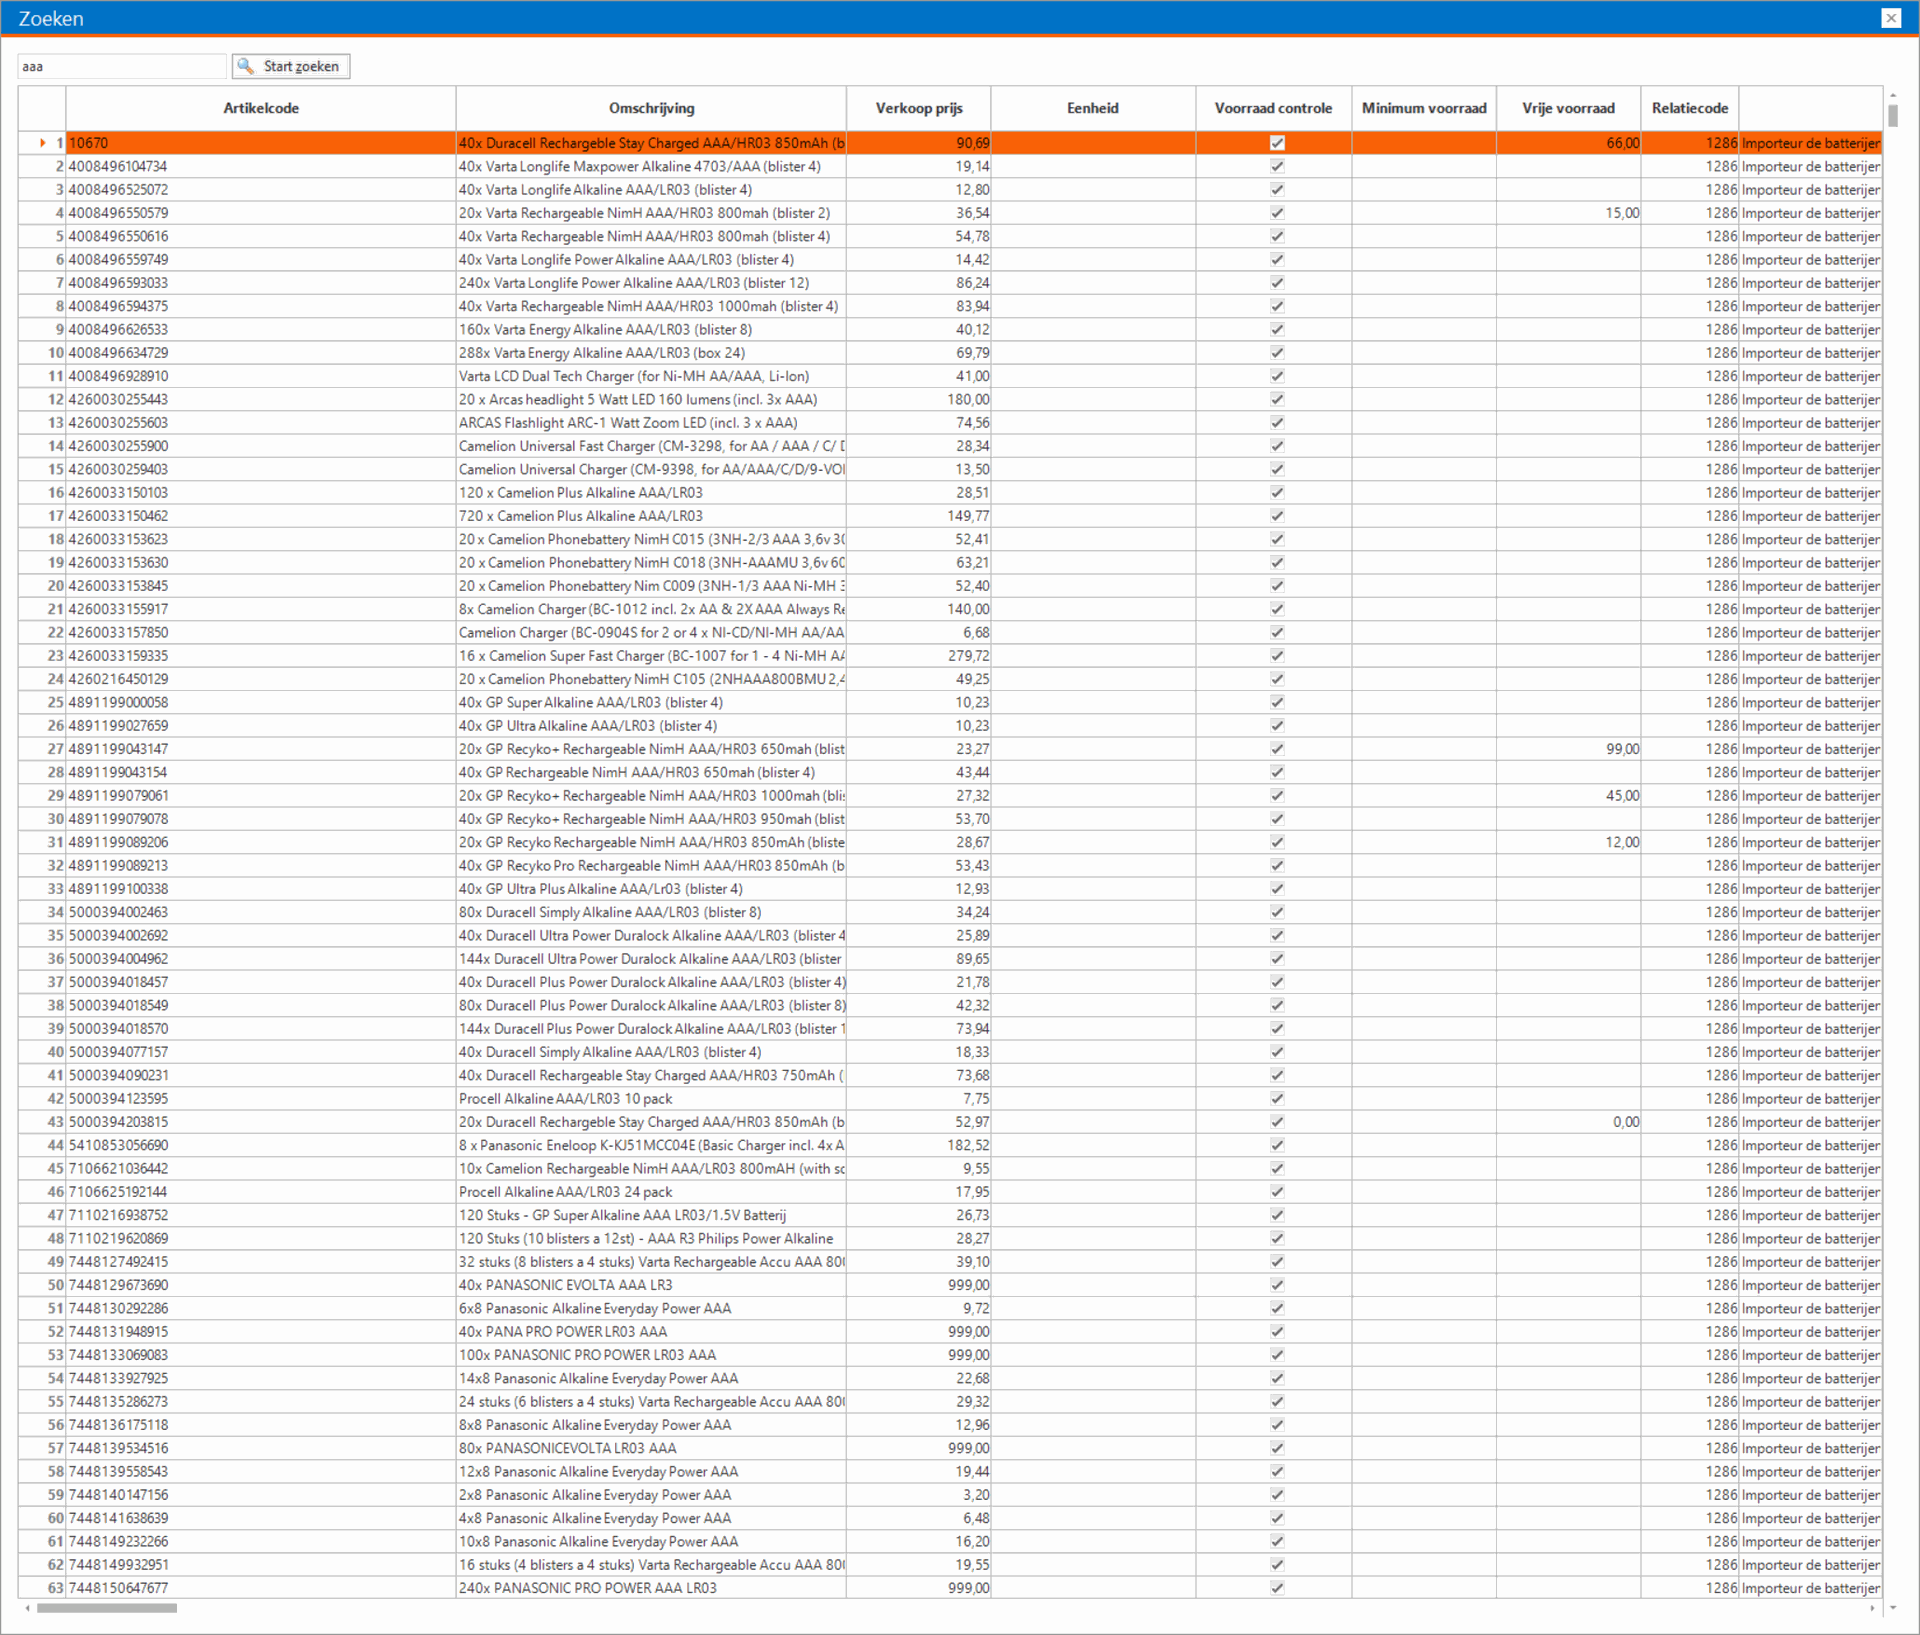The height and width of the screenshot is (1635, 1920).
Task: Select '120 x Camelion Plus Alkaline AAA/LR03'
Action: click(x=581, y=493)
